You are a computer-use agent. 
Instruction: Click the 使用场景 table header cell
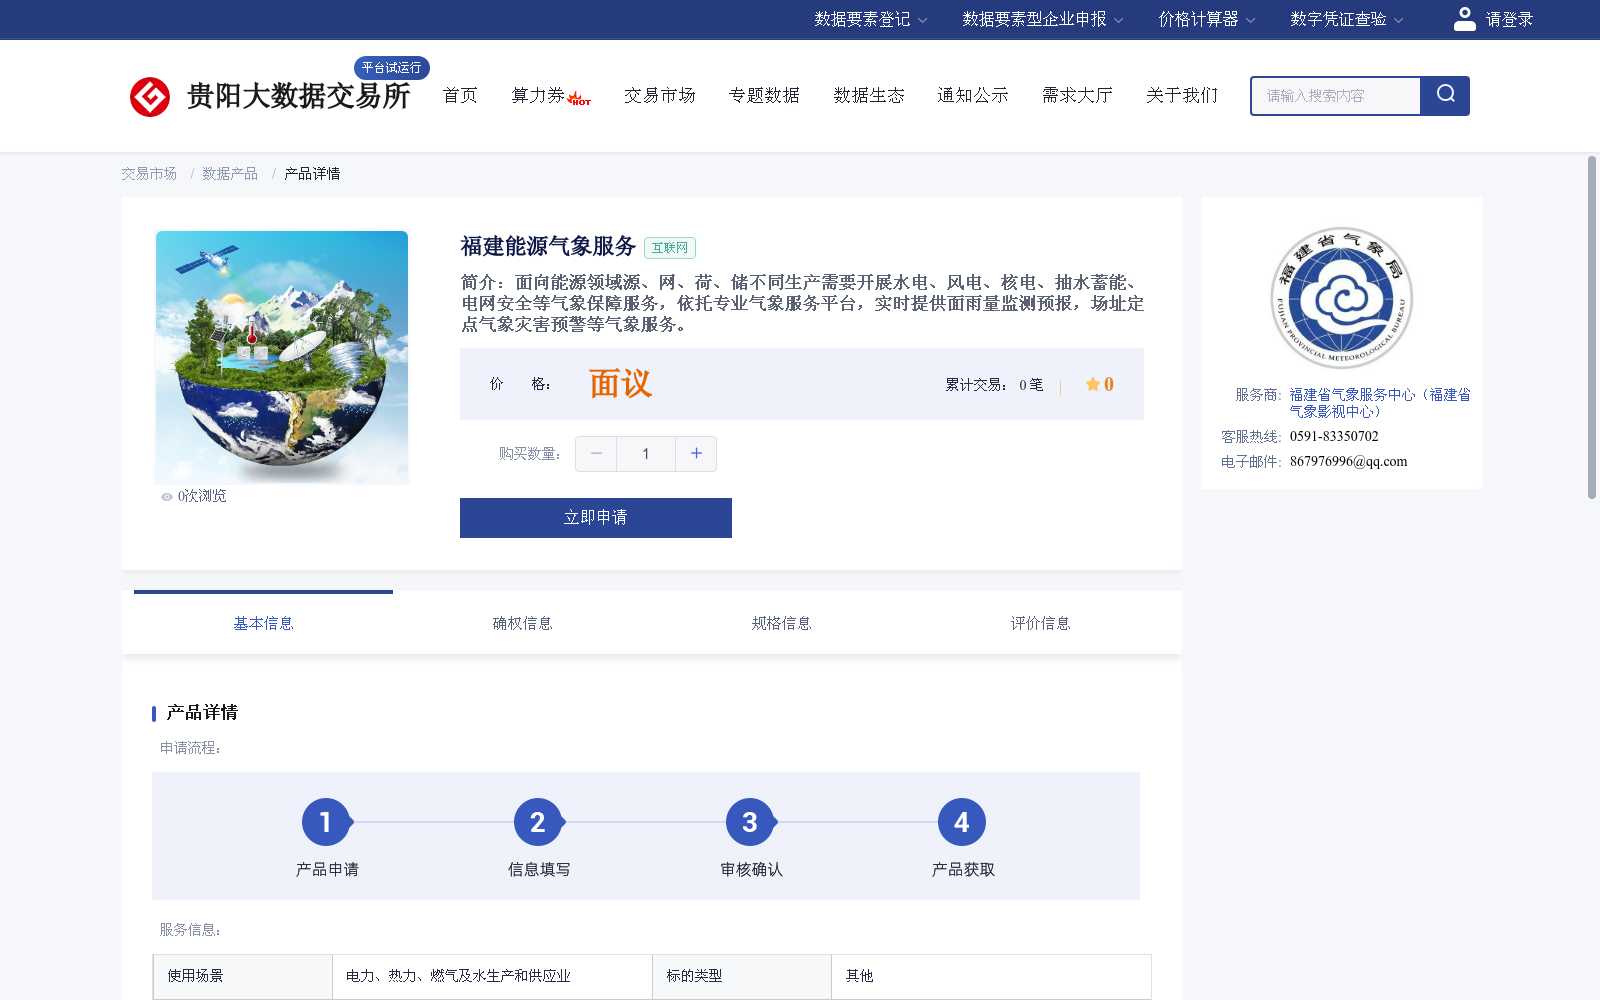243,977
